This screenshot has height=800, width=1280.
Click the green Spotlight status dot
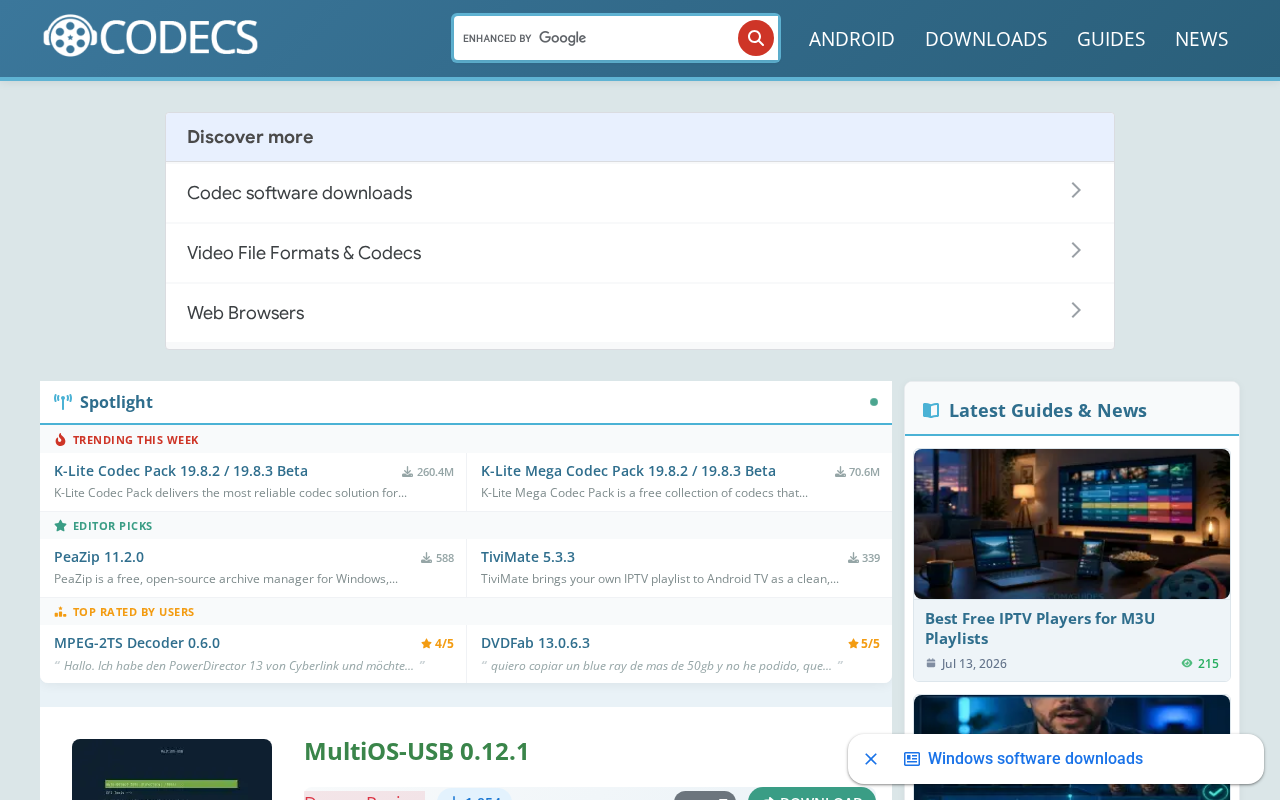click(x=874, y=402)
